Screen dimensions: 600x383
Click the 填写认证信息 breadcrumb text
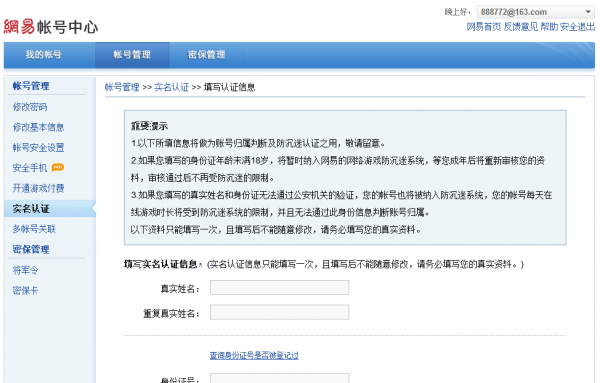(x=229, y=87)
